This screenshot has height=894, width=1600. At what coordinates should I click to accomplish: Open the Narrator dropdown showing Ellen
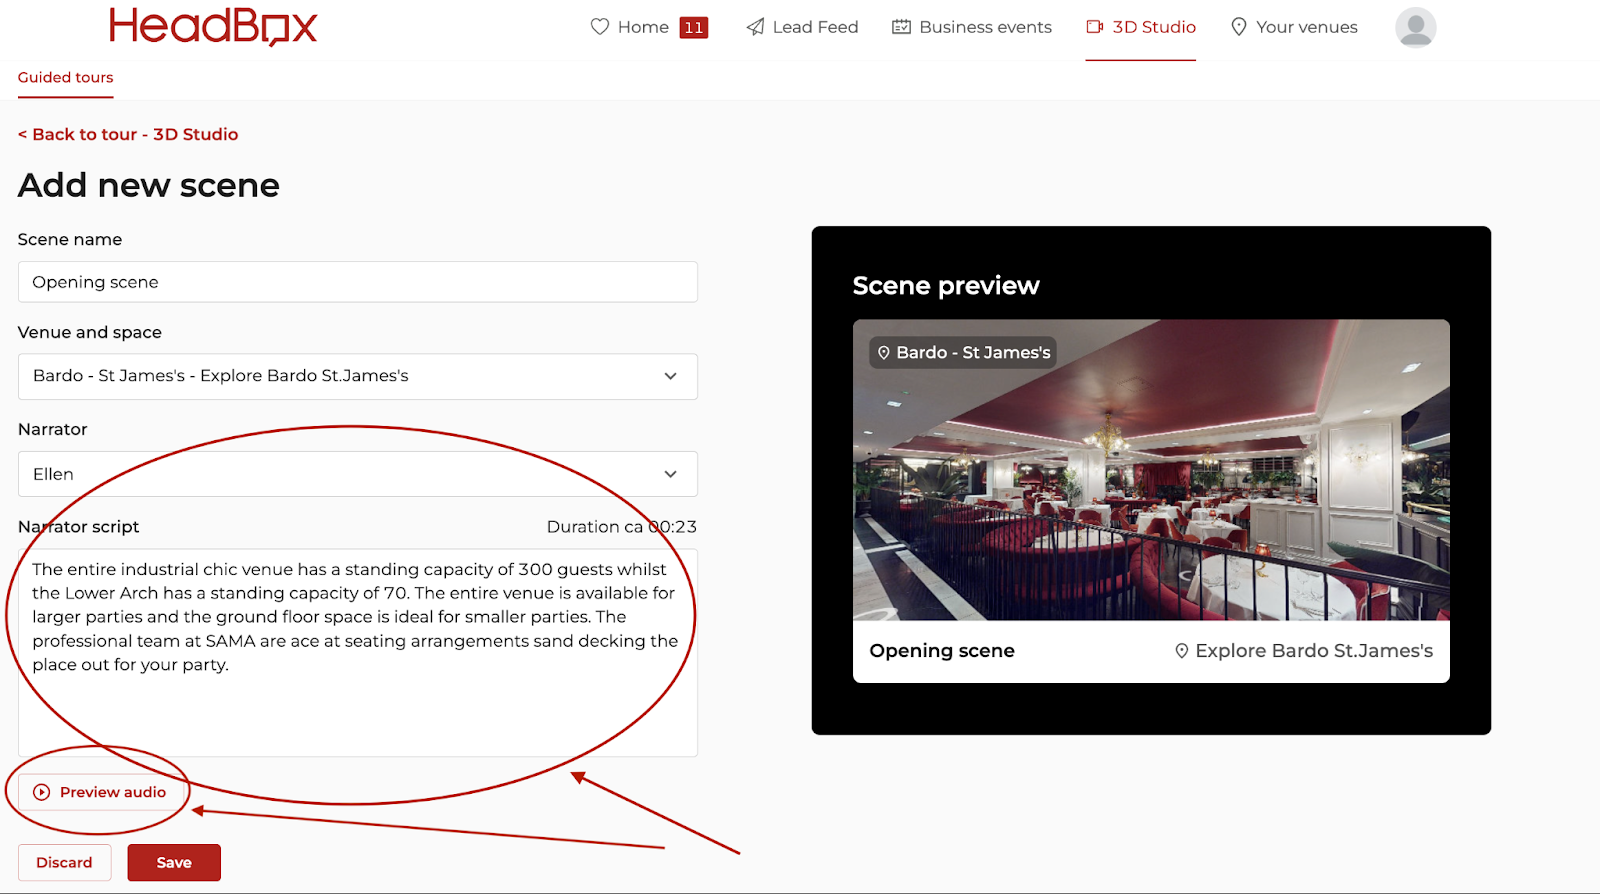pos(358,474)
